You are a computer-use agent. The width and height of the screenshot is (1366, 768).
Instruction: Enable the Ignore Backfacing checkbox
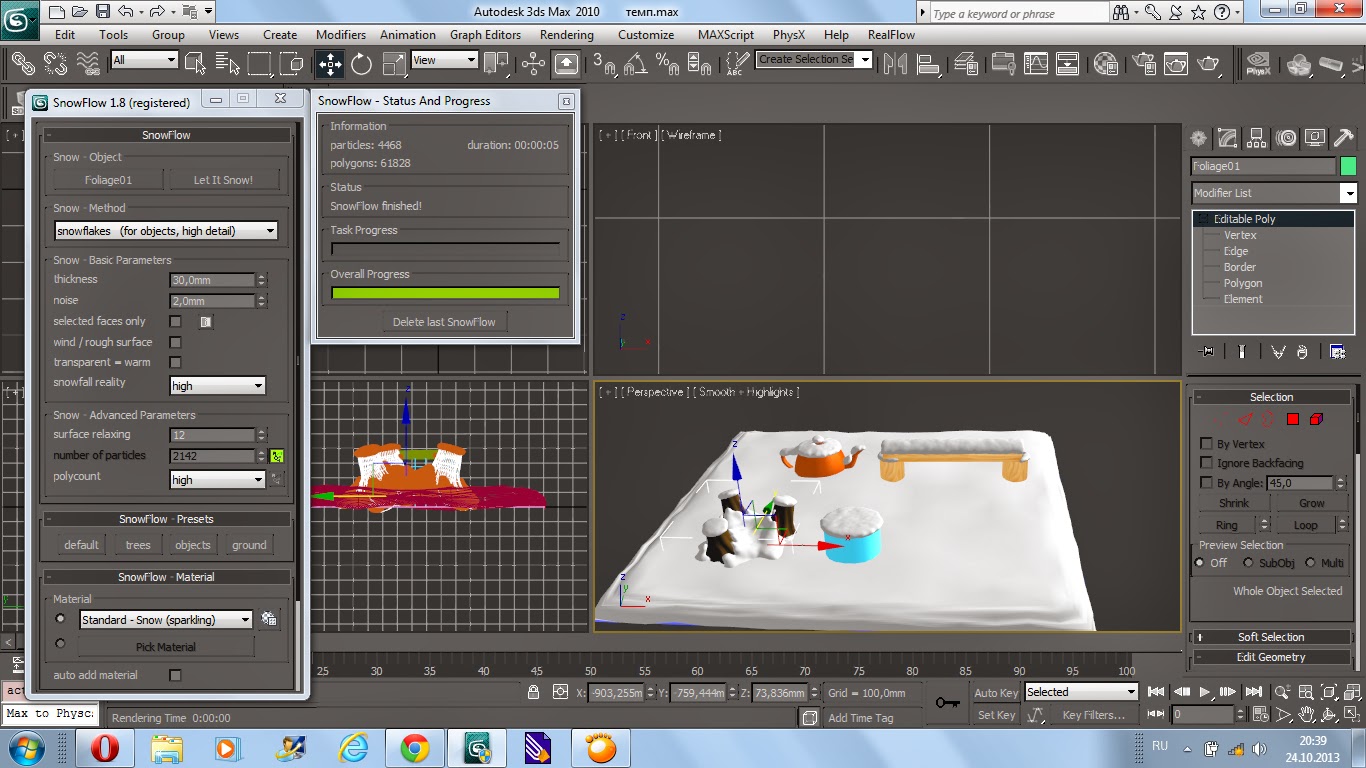coord(1208,462)
